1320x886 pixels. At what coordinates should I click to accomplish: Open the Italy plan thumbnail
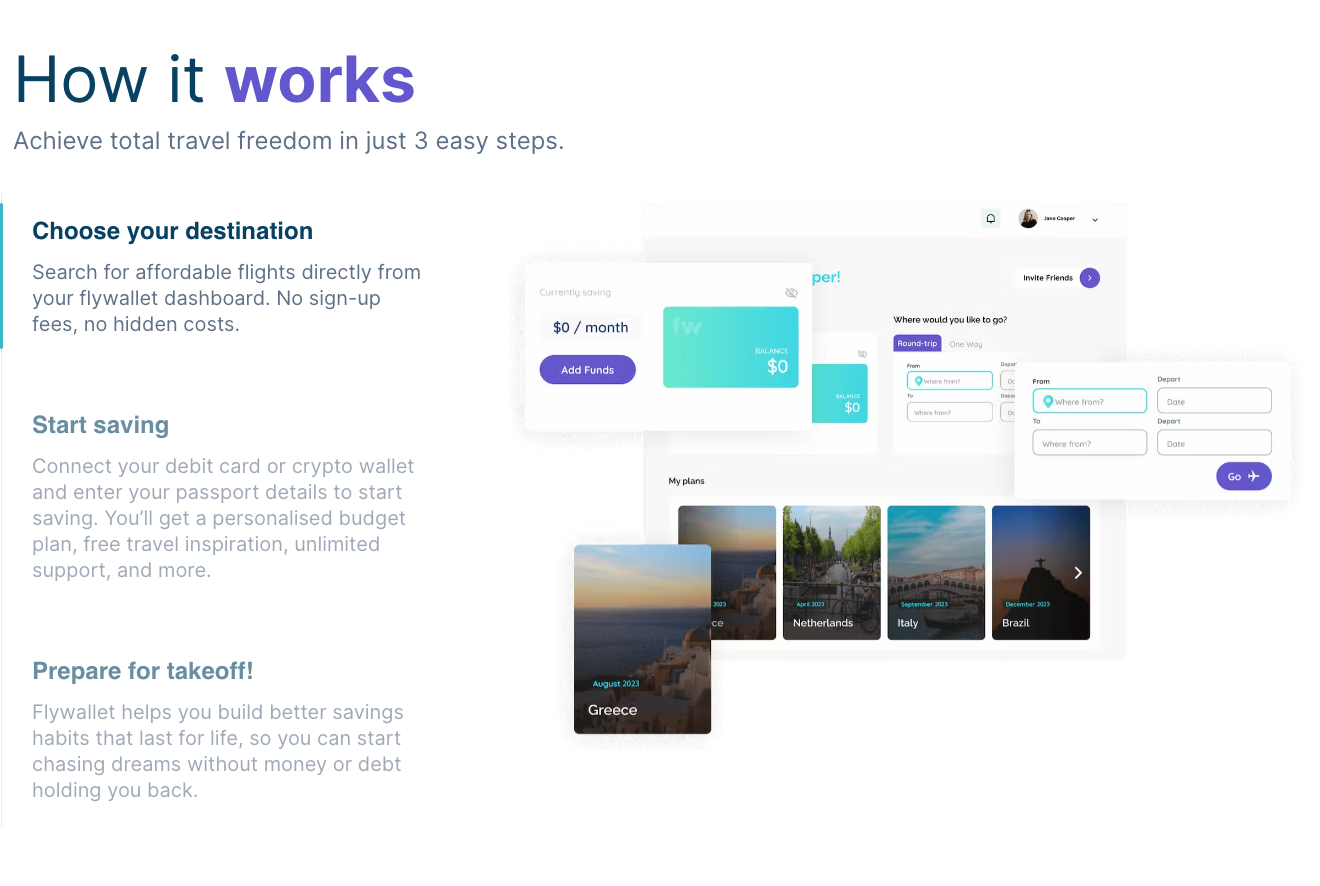936,573
